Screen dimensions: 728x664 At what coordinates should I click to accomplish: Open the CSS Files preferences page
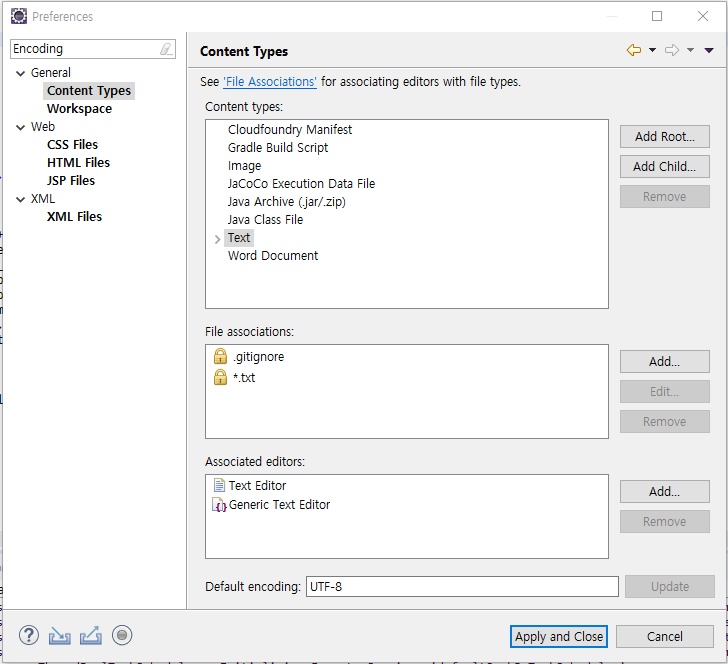pyautogui.click(x=72, y=145)
